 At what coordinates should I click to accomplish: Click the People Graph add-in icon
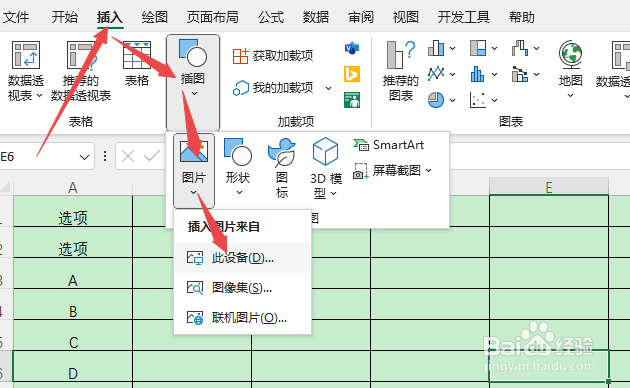(x=352, y=100)
